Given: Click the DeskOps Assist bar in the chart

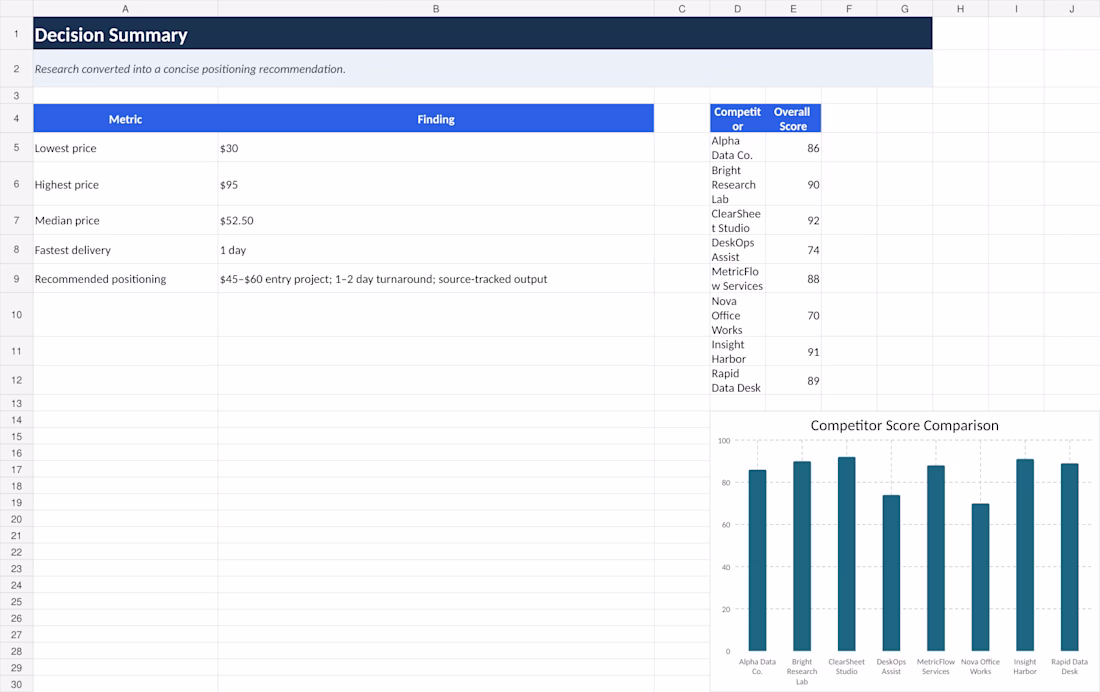Looking at the screenshot, I should (891, 573).
